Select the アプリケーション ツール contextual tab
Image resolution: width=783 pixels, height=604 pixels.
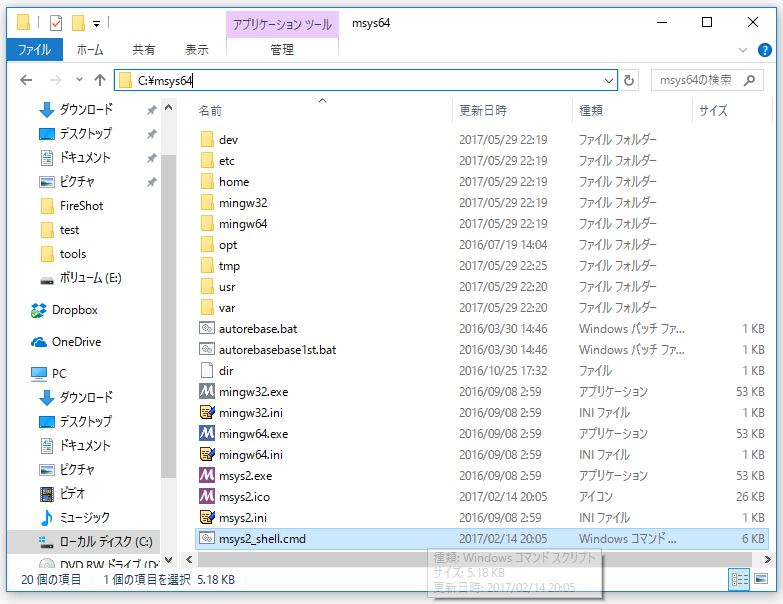coord(282,24)
